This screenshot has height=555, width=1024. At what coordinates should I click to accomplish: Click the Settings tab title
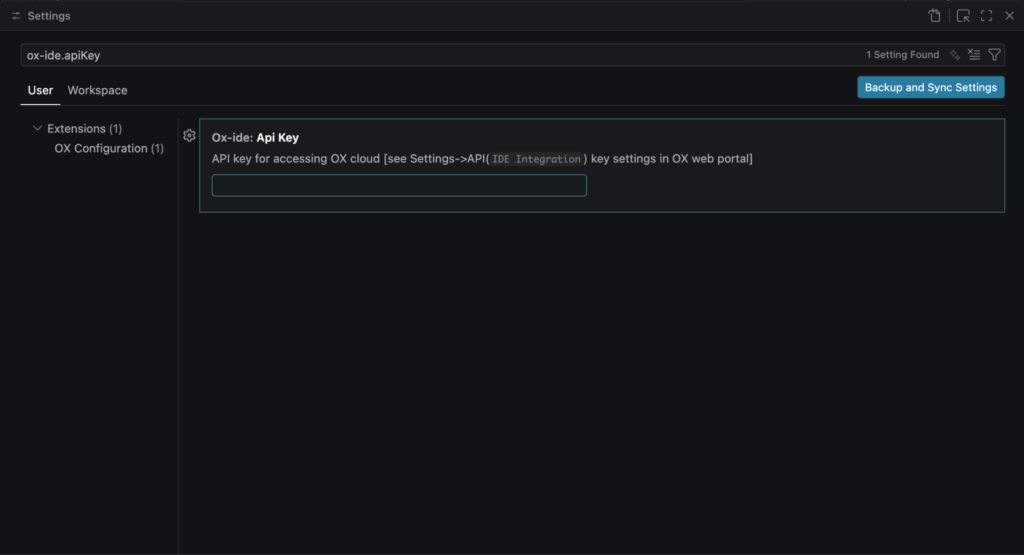[49, 16]
